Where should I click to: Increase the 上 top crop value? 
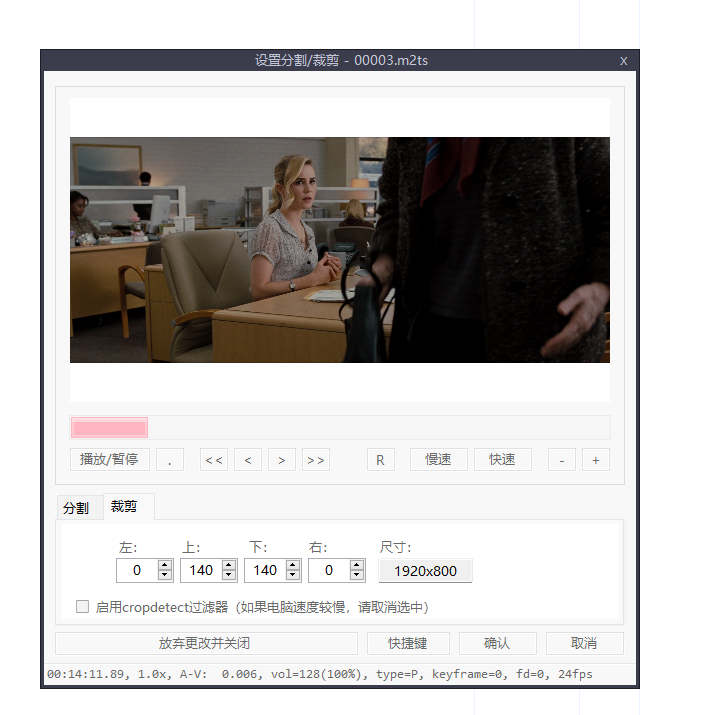[x=229, y=565]
